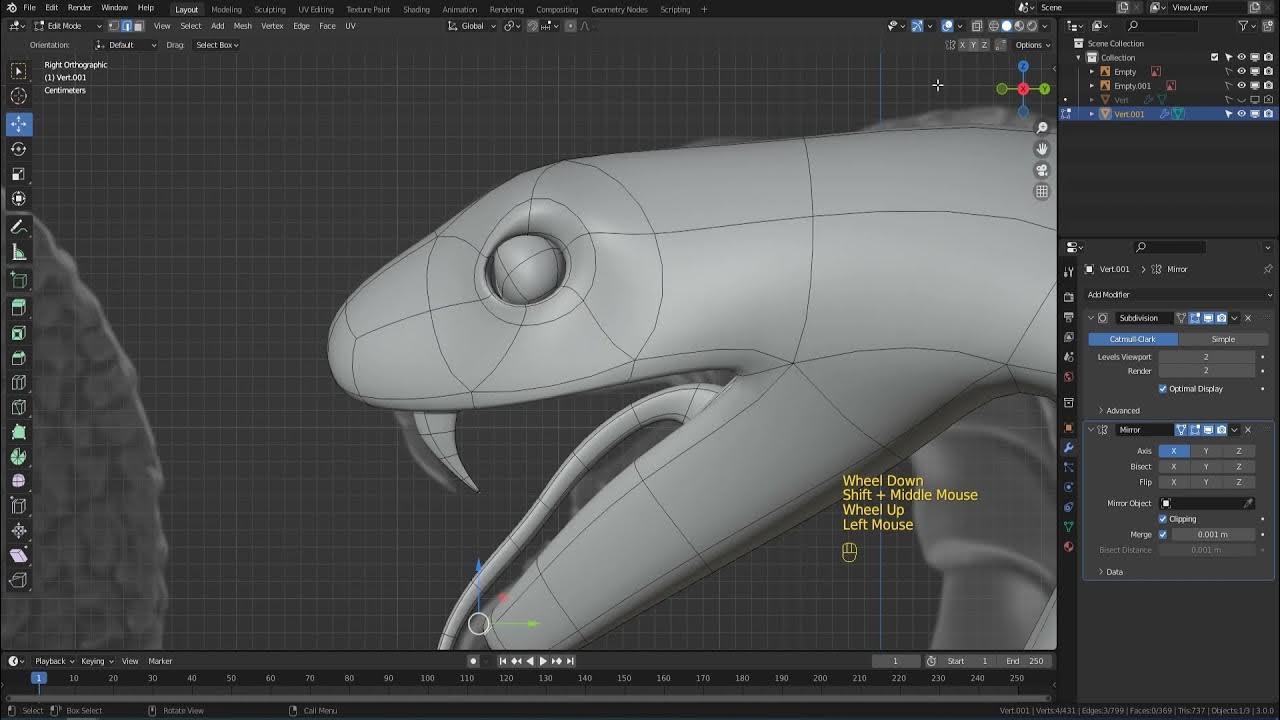The image size is (1280, 720).
Task: Switch to Wireframe viewport shading
Action: pyautogui.click(x=994, y=26)
